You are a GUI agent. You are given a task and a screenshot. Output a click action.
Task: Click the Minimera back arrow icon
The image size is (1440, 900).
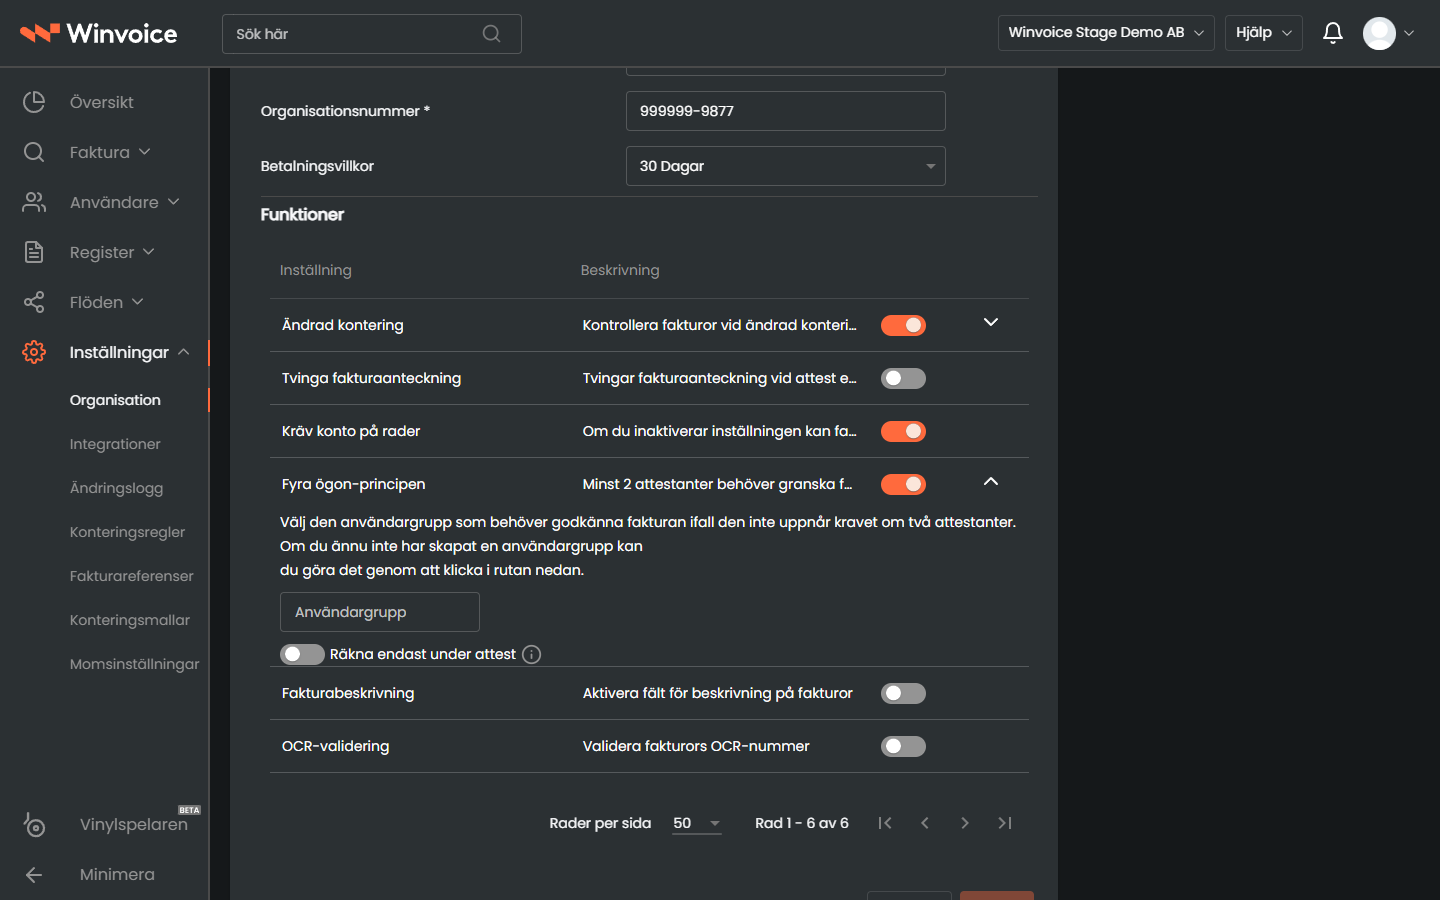[34, 874]
